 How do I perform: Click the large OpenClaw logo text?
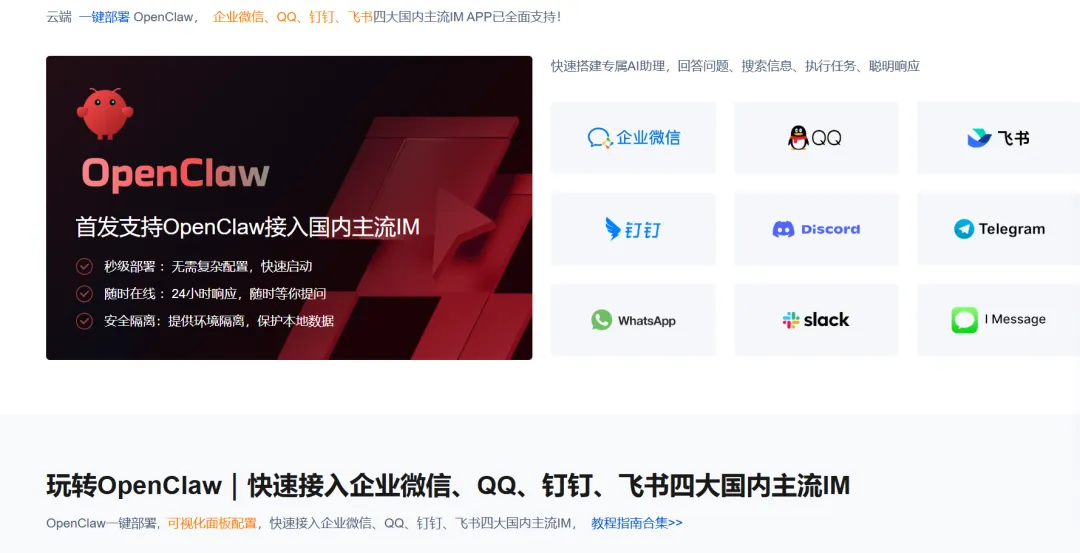pyautogui.click(x=176, y=174)
